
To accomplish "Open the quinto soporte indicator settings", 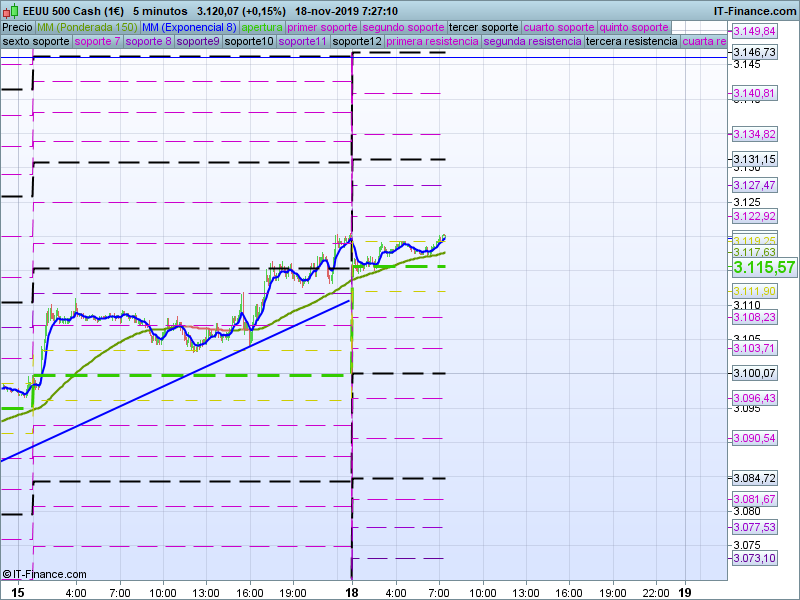I will [633, 27].
